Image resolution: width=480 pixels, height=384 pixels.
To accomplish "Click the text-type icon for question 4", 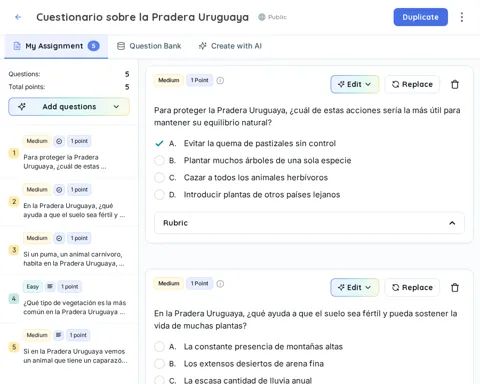I will click(x=50, y=287).
